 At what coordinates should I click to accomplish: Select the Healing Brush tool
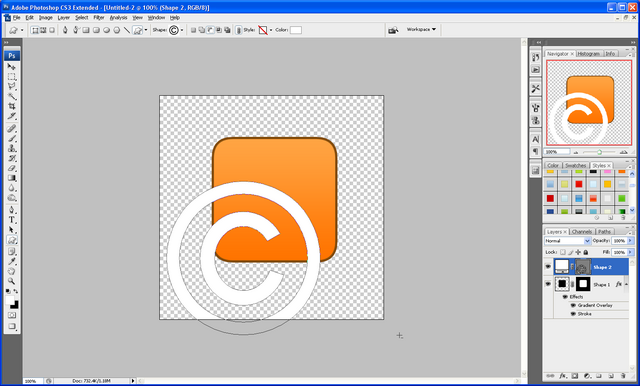tap(12, 129)
